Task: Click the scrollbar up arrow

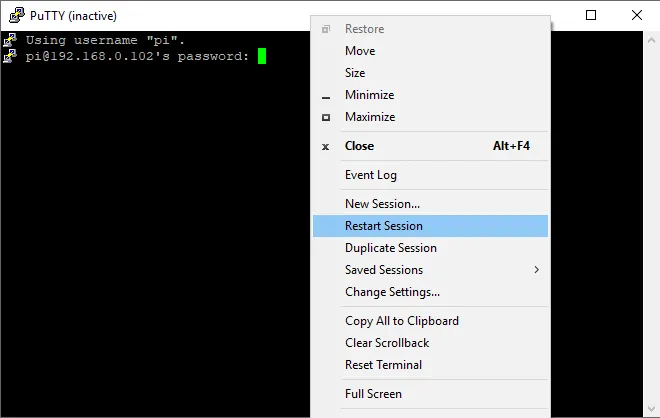Action: [651, 40]
